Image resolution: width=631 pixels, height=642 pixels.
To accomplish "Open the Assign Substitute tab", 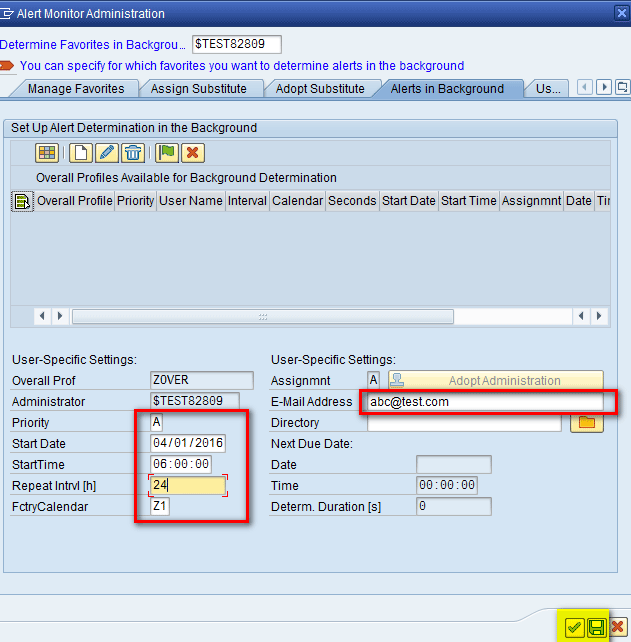I will tap(199, 88).
